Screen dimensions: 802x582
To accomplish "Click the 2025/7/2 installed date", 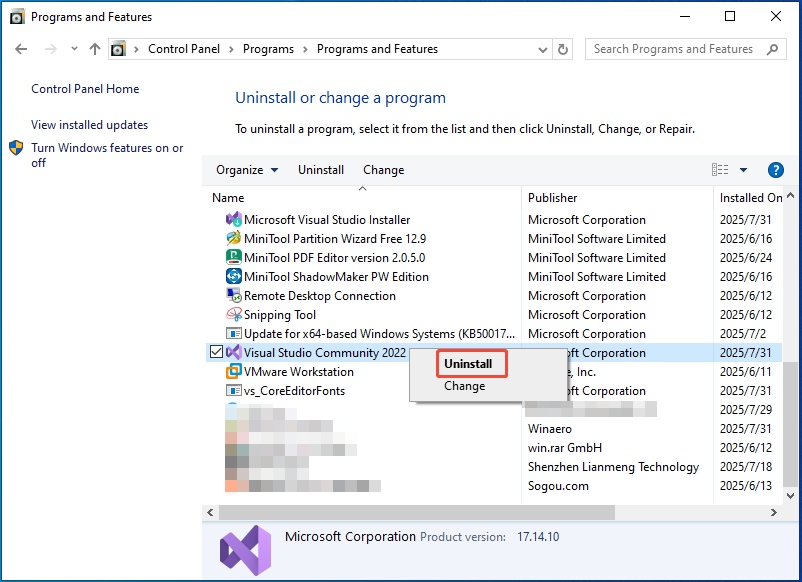I will [743, 334].
